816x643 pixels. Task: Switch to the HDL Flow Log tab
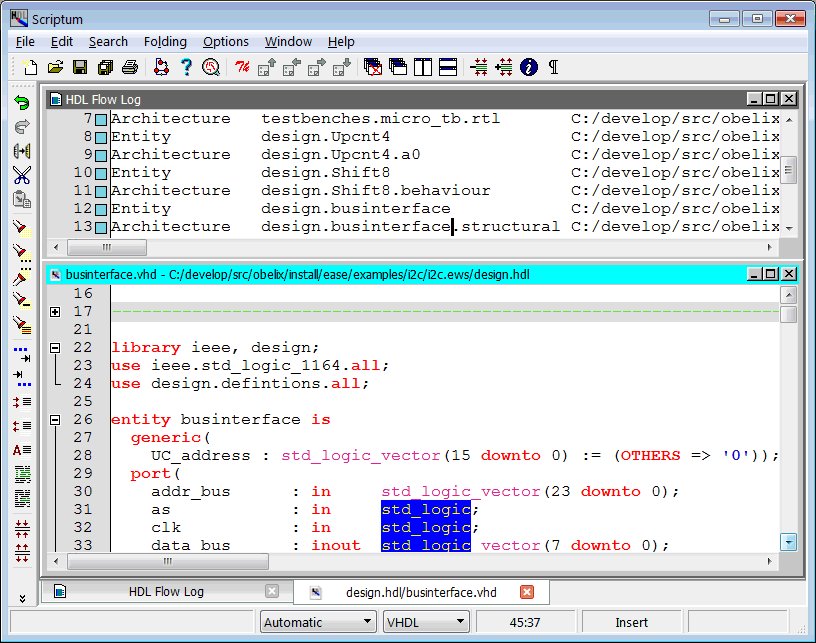pyautogui.click(x=165, y=591)
